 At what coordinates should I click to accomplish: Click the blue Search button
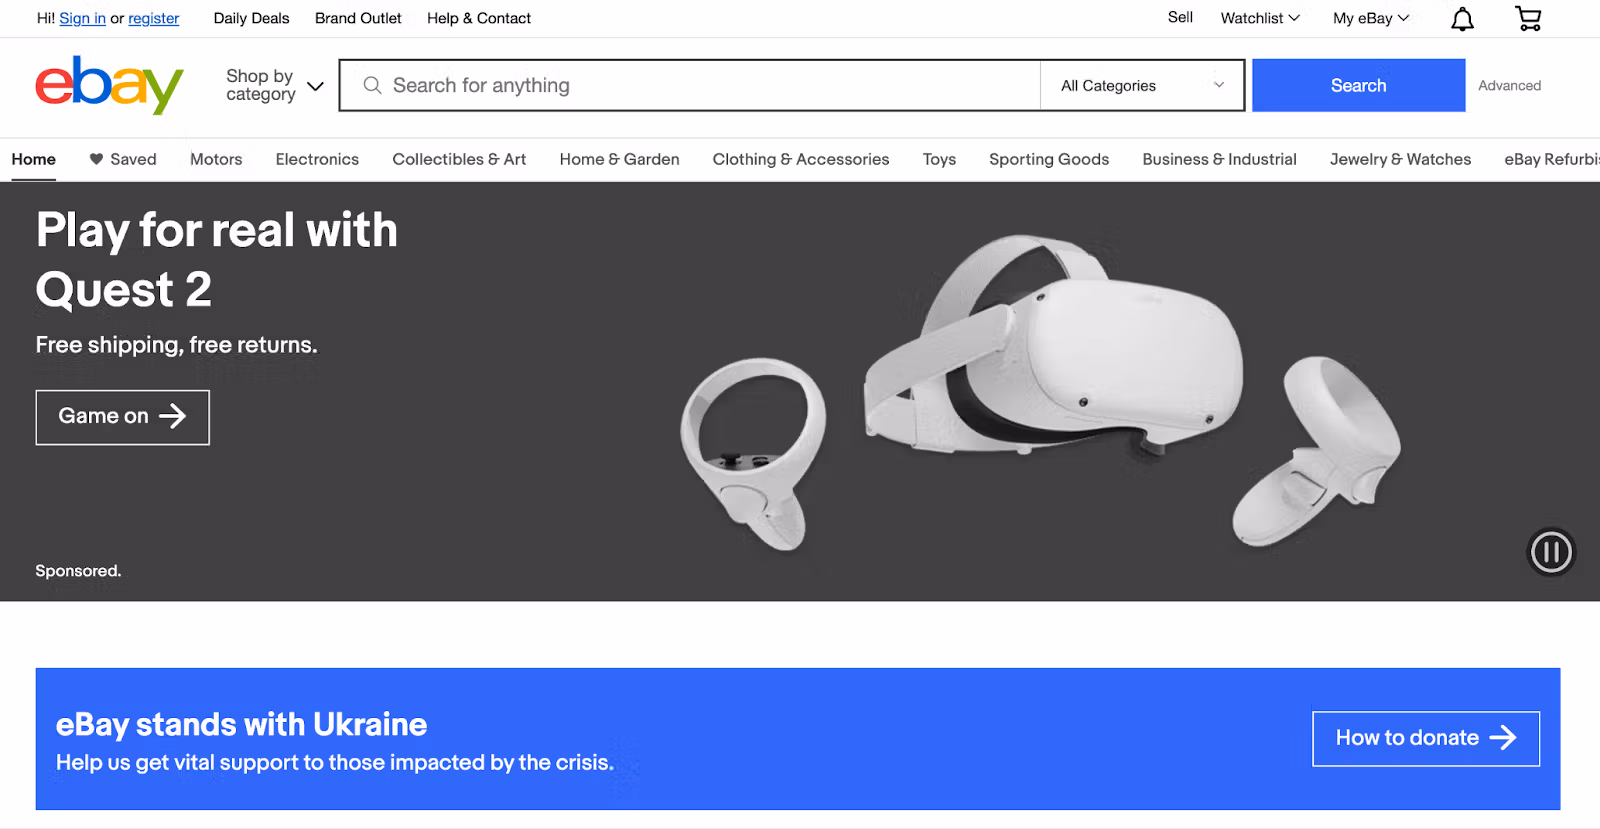1358,85
